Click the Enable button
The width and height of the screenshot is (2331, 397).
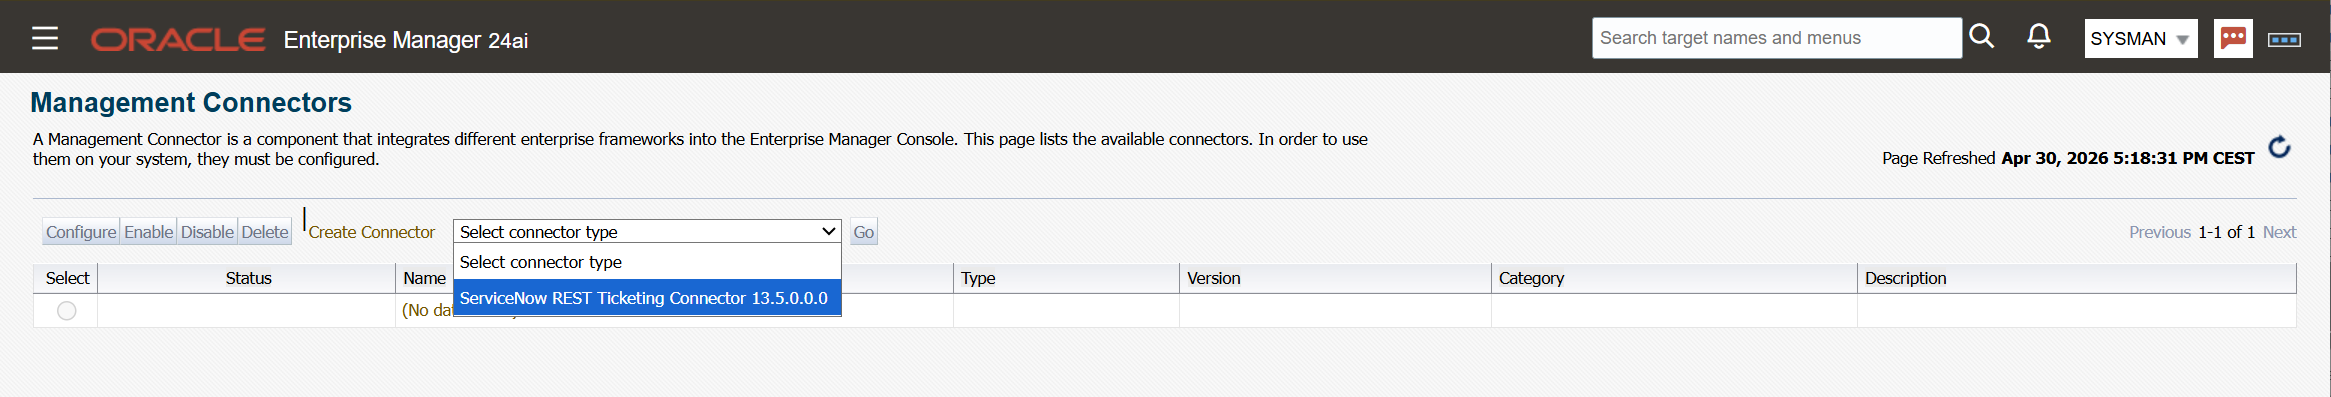tap(148, 232)
